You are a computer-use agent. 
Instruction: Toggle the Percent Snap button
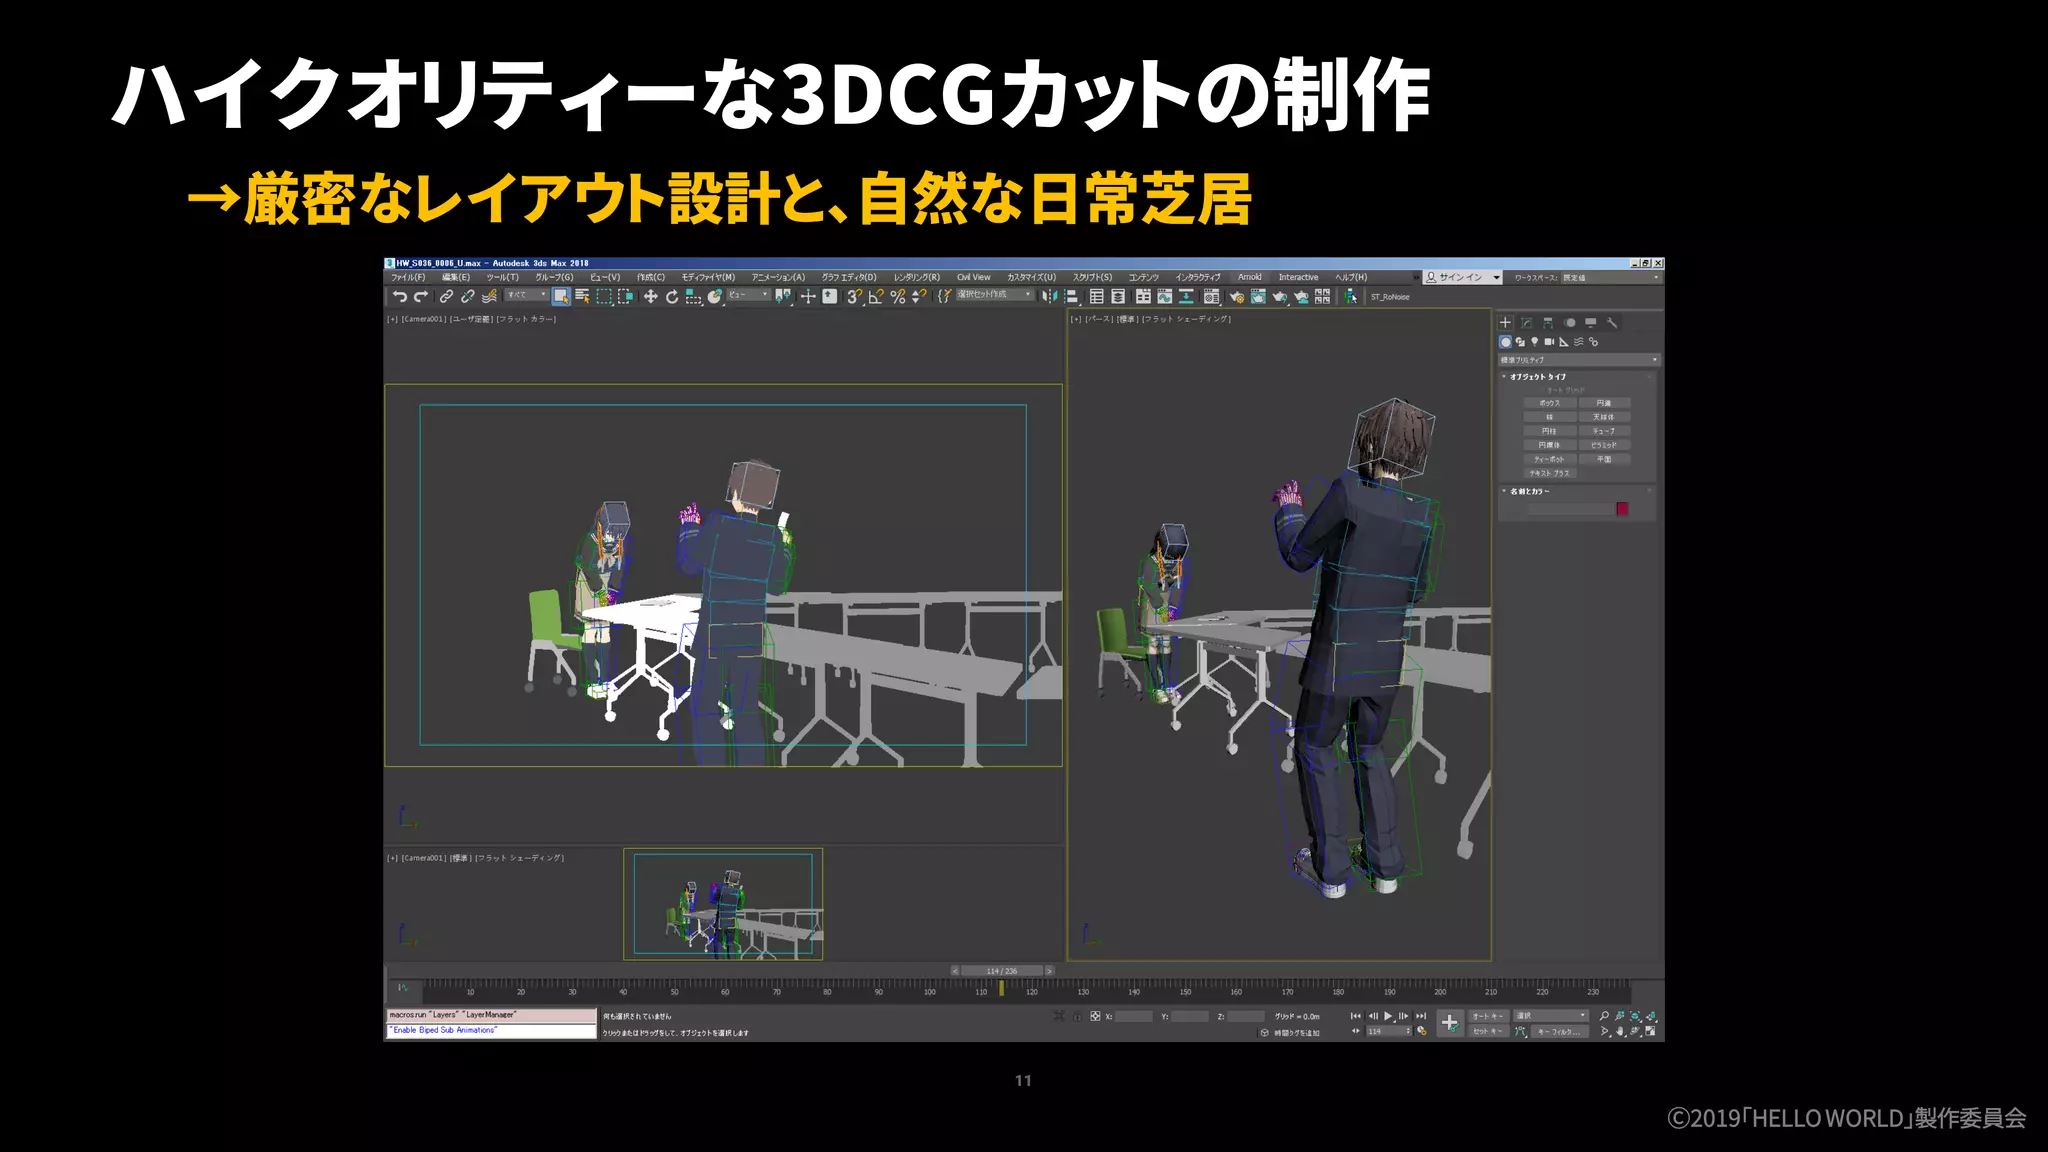897,296
